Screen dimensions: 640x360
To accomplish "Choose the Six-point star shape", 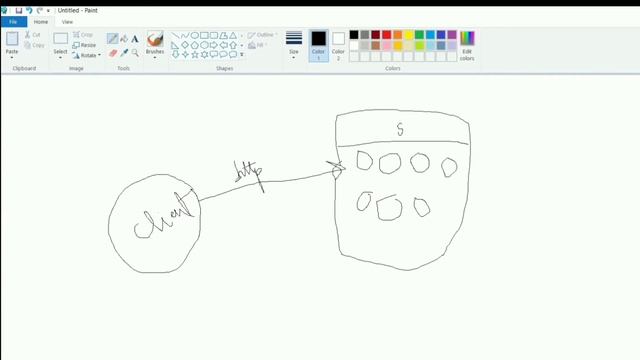I will pos(204,54).
